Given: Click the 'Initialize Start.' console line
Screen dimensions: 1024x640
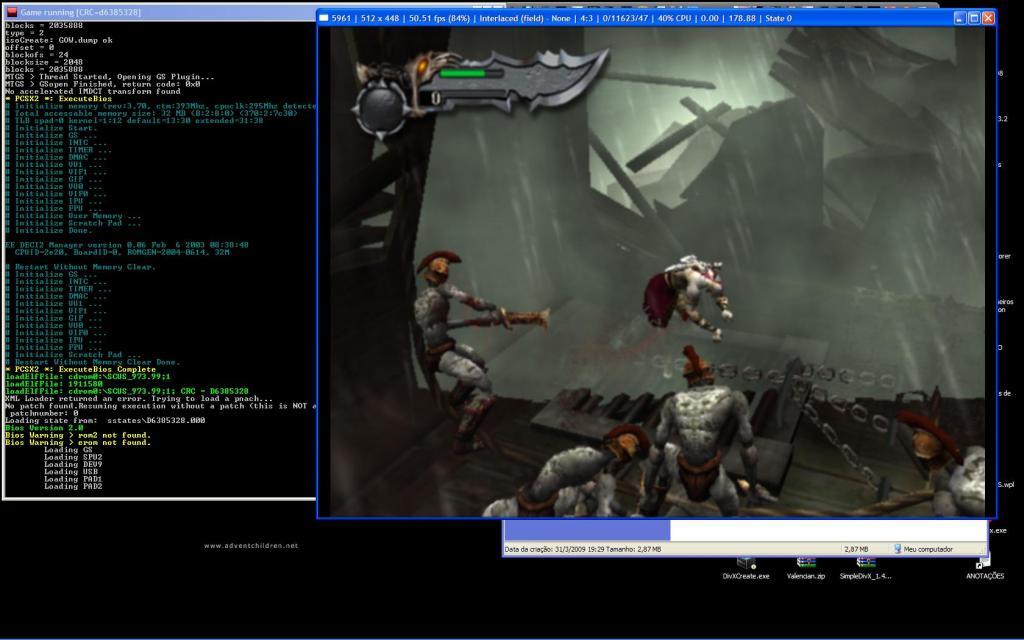Looking at the screenshot, I should [x=51, y=128].
